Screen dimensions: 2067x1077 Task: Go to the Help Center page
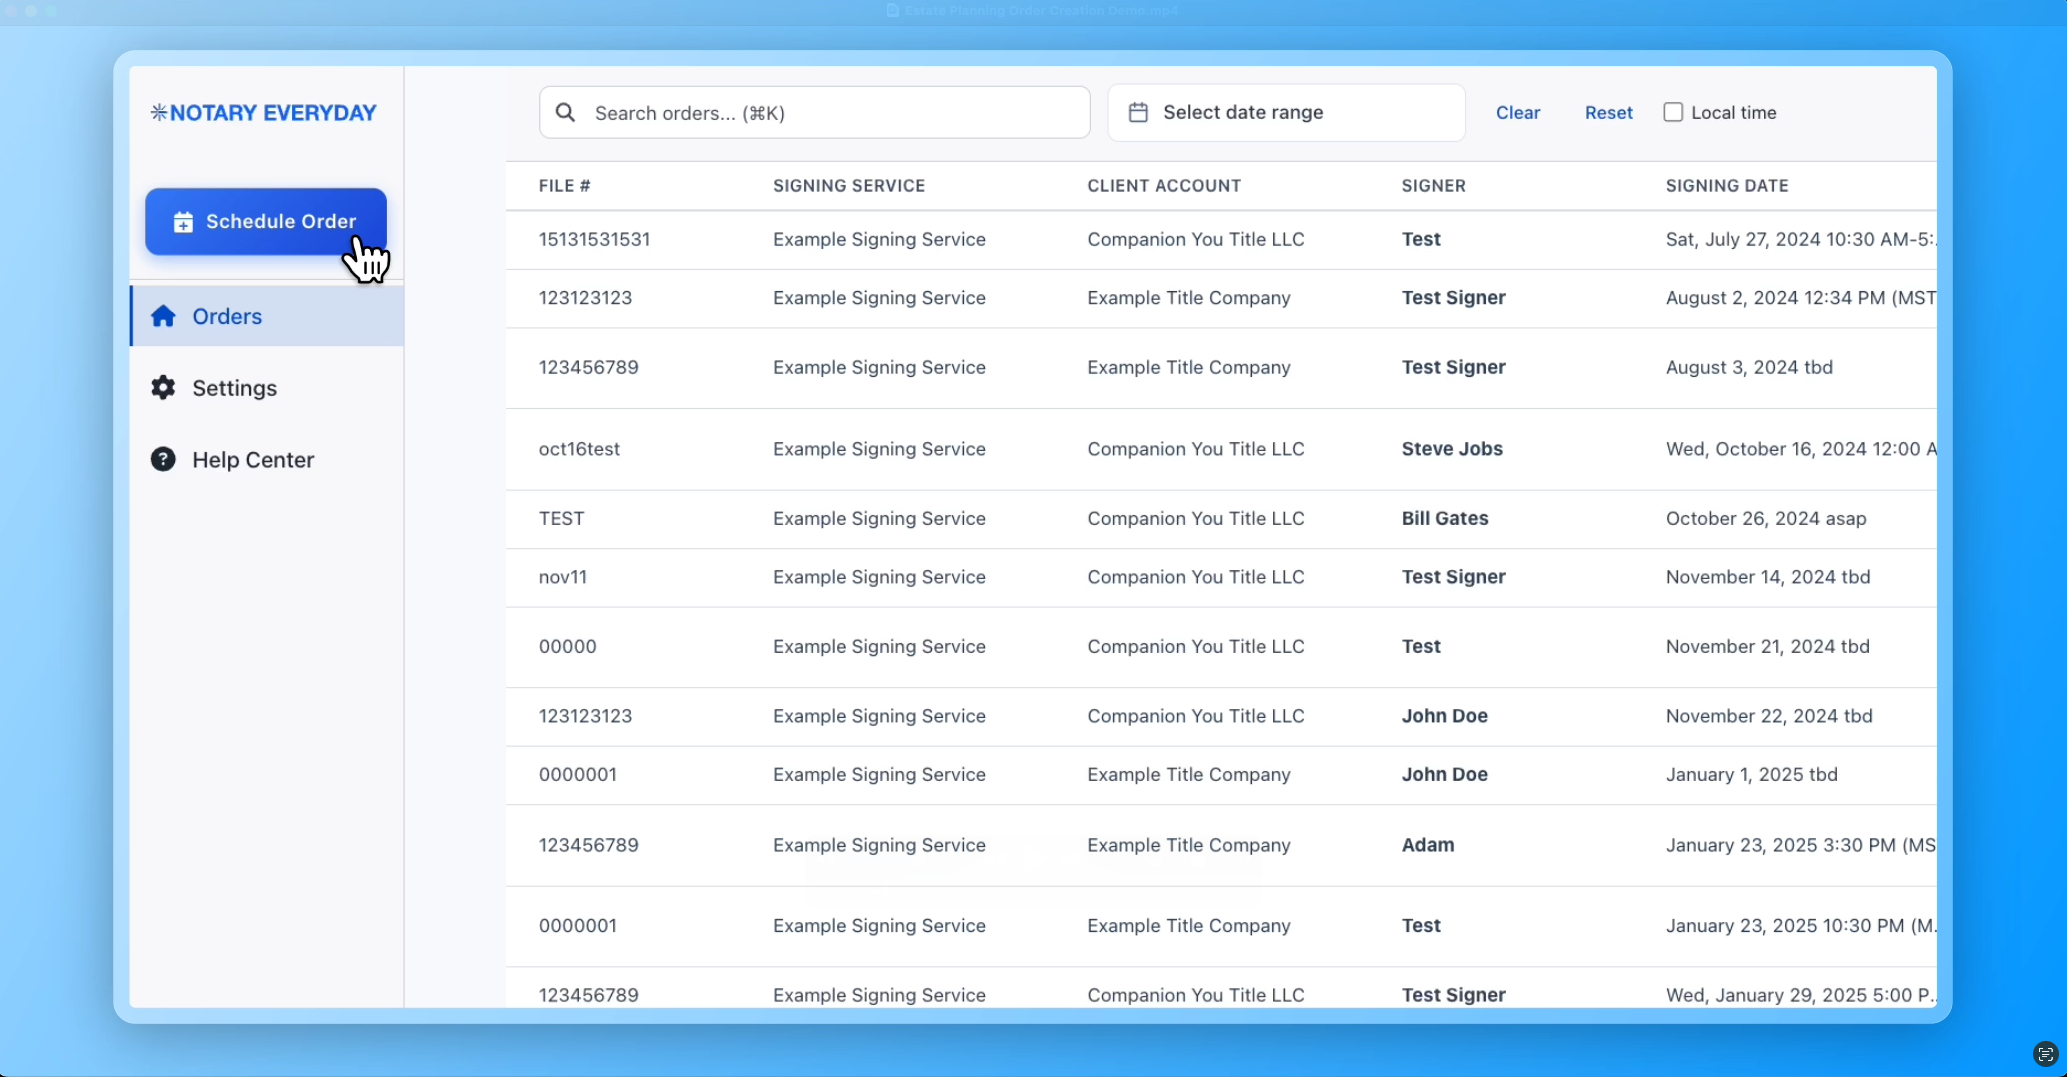click(x=253, y=460)
